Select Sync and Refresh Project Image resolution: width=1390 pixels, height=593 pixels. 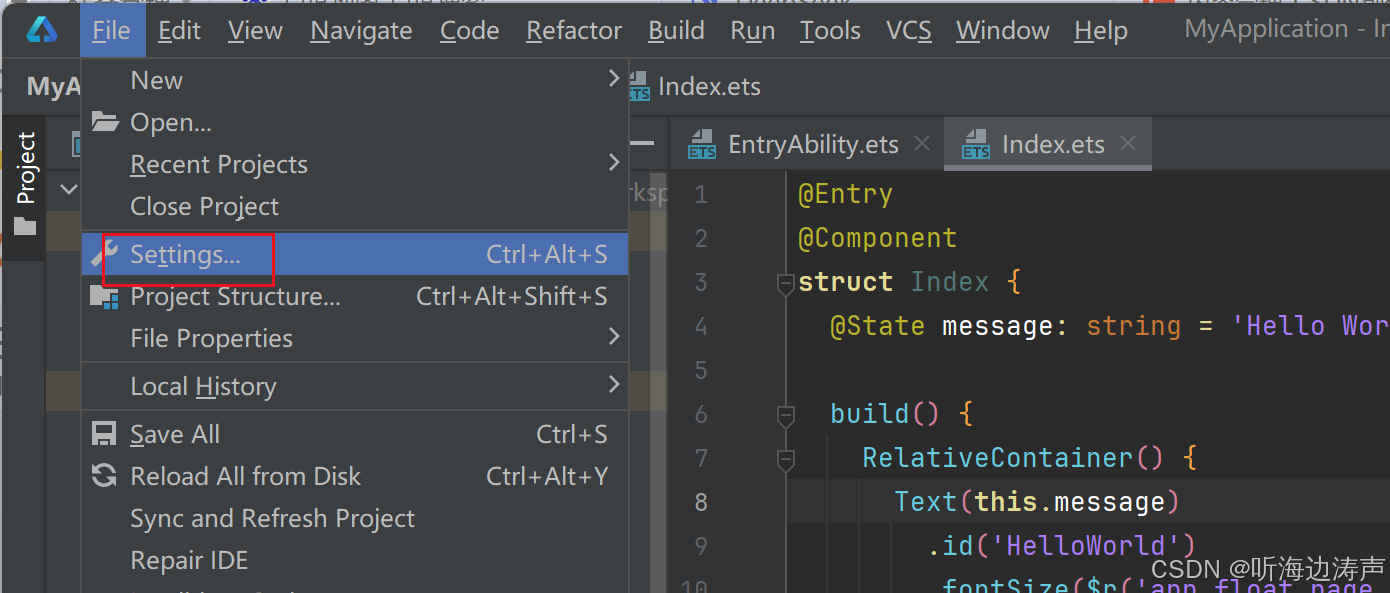355,518
